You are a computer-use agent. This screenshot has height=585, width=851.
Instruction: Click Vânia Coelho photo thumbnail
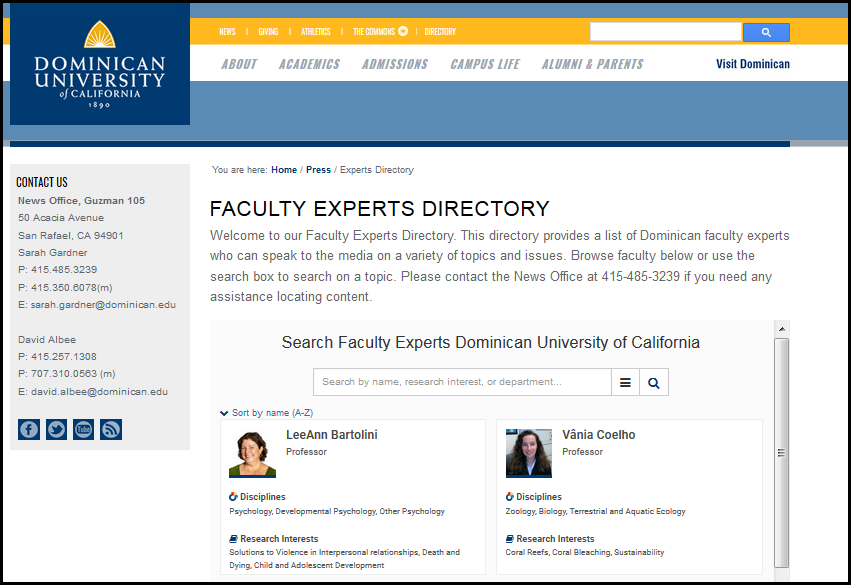(x=529, y=454)
